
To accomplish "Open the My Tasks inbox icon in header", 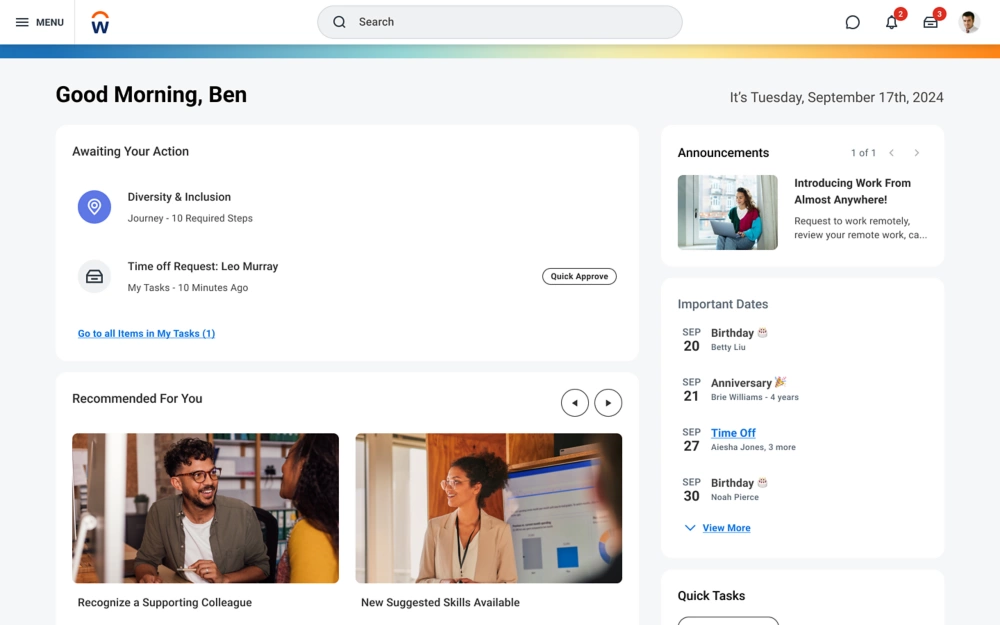I will pyautogui.click(x=930, y=22).
